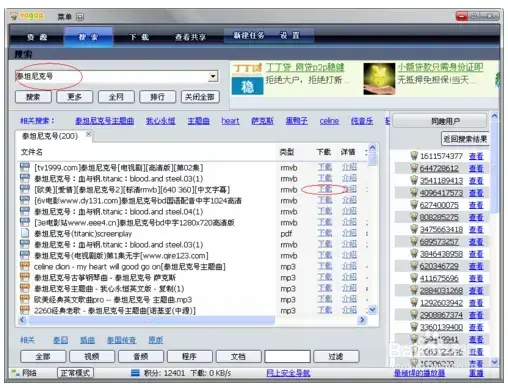Image resolution: width=508 pixels, height=388 pixels.
Task: Click user icon beside 627400075
Action: pos(414,205)
